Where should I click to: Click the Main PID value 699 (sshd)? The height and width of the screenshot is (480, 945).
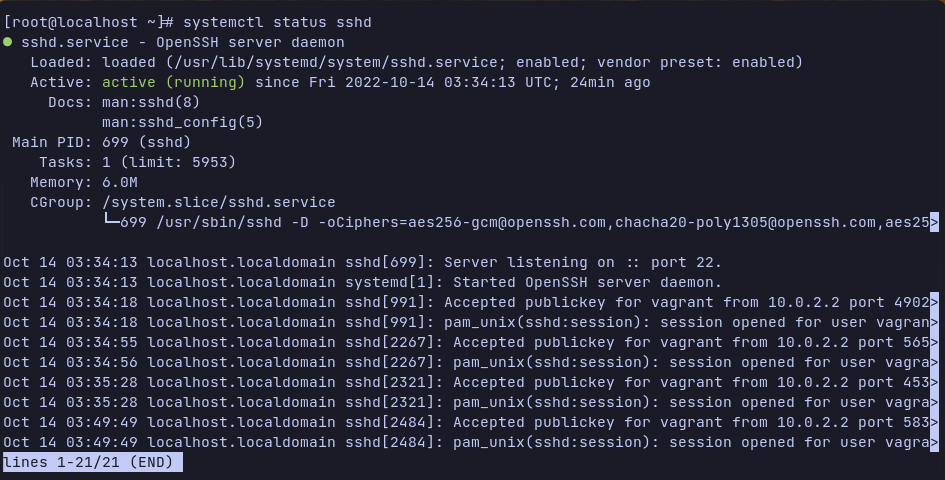[146, 142]
